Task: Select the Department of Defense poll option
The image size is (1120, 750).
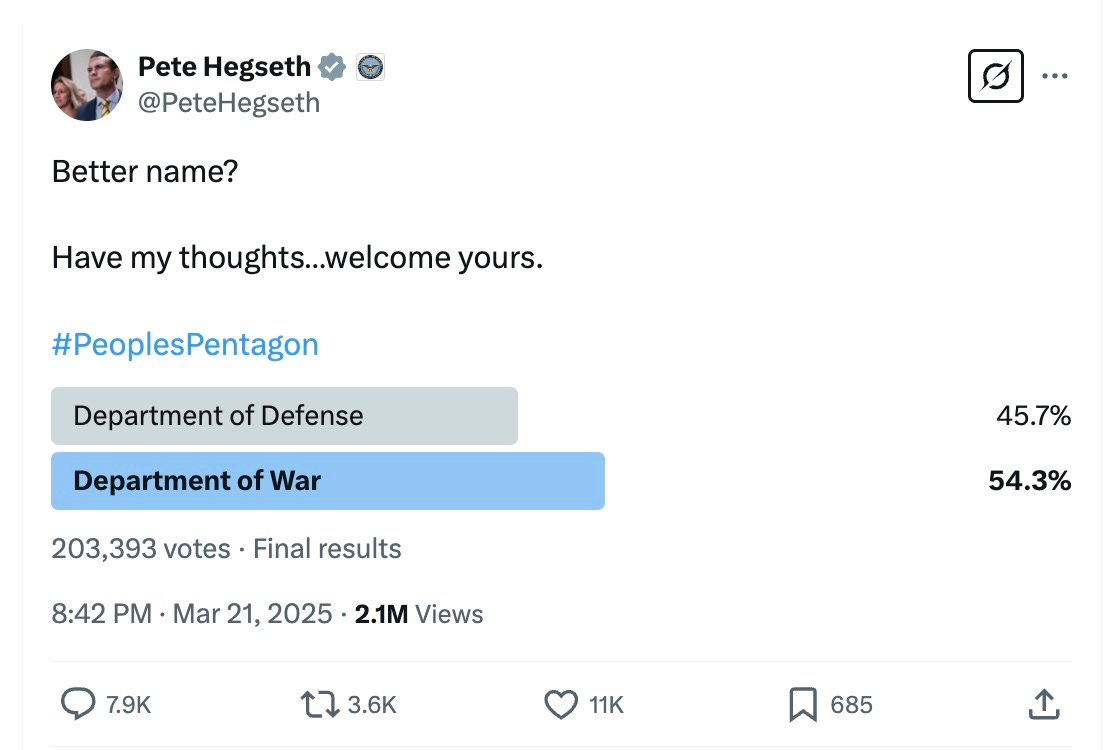Action: 284,416
